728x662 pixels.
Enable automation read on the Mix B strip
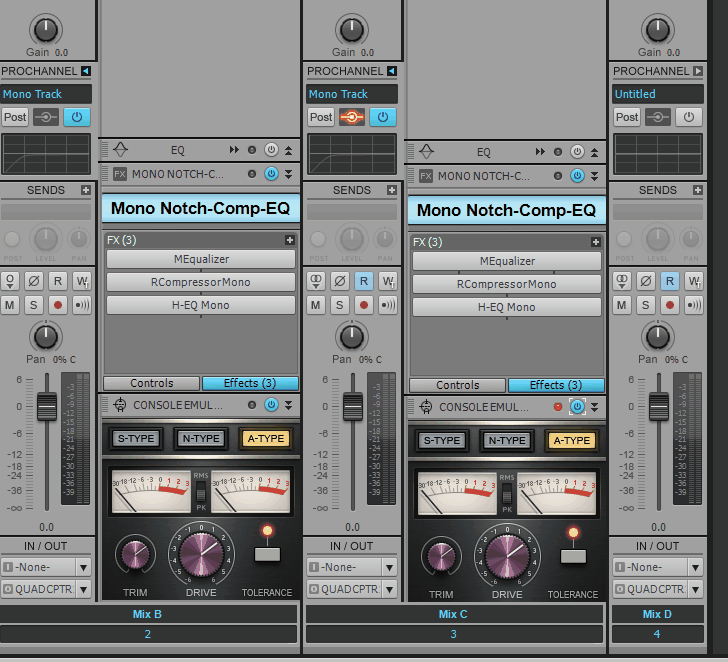point(58,282)
